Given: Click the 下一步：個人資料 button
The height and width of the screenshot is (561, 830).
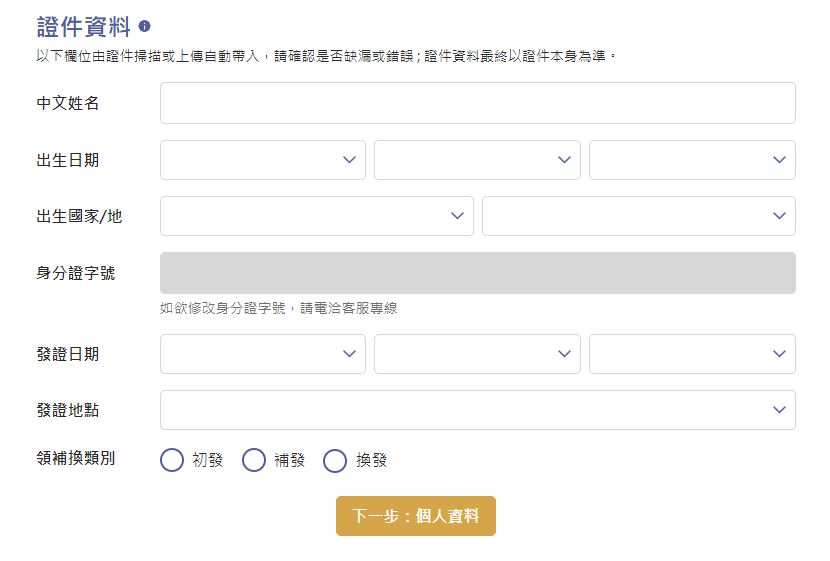Looking at the screenshot, I should click(416, 516).
